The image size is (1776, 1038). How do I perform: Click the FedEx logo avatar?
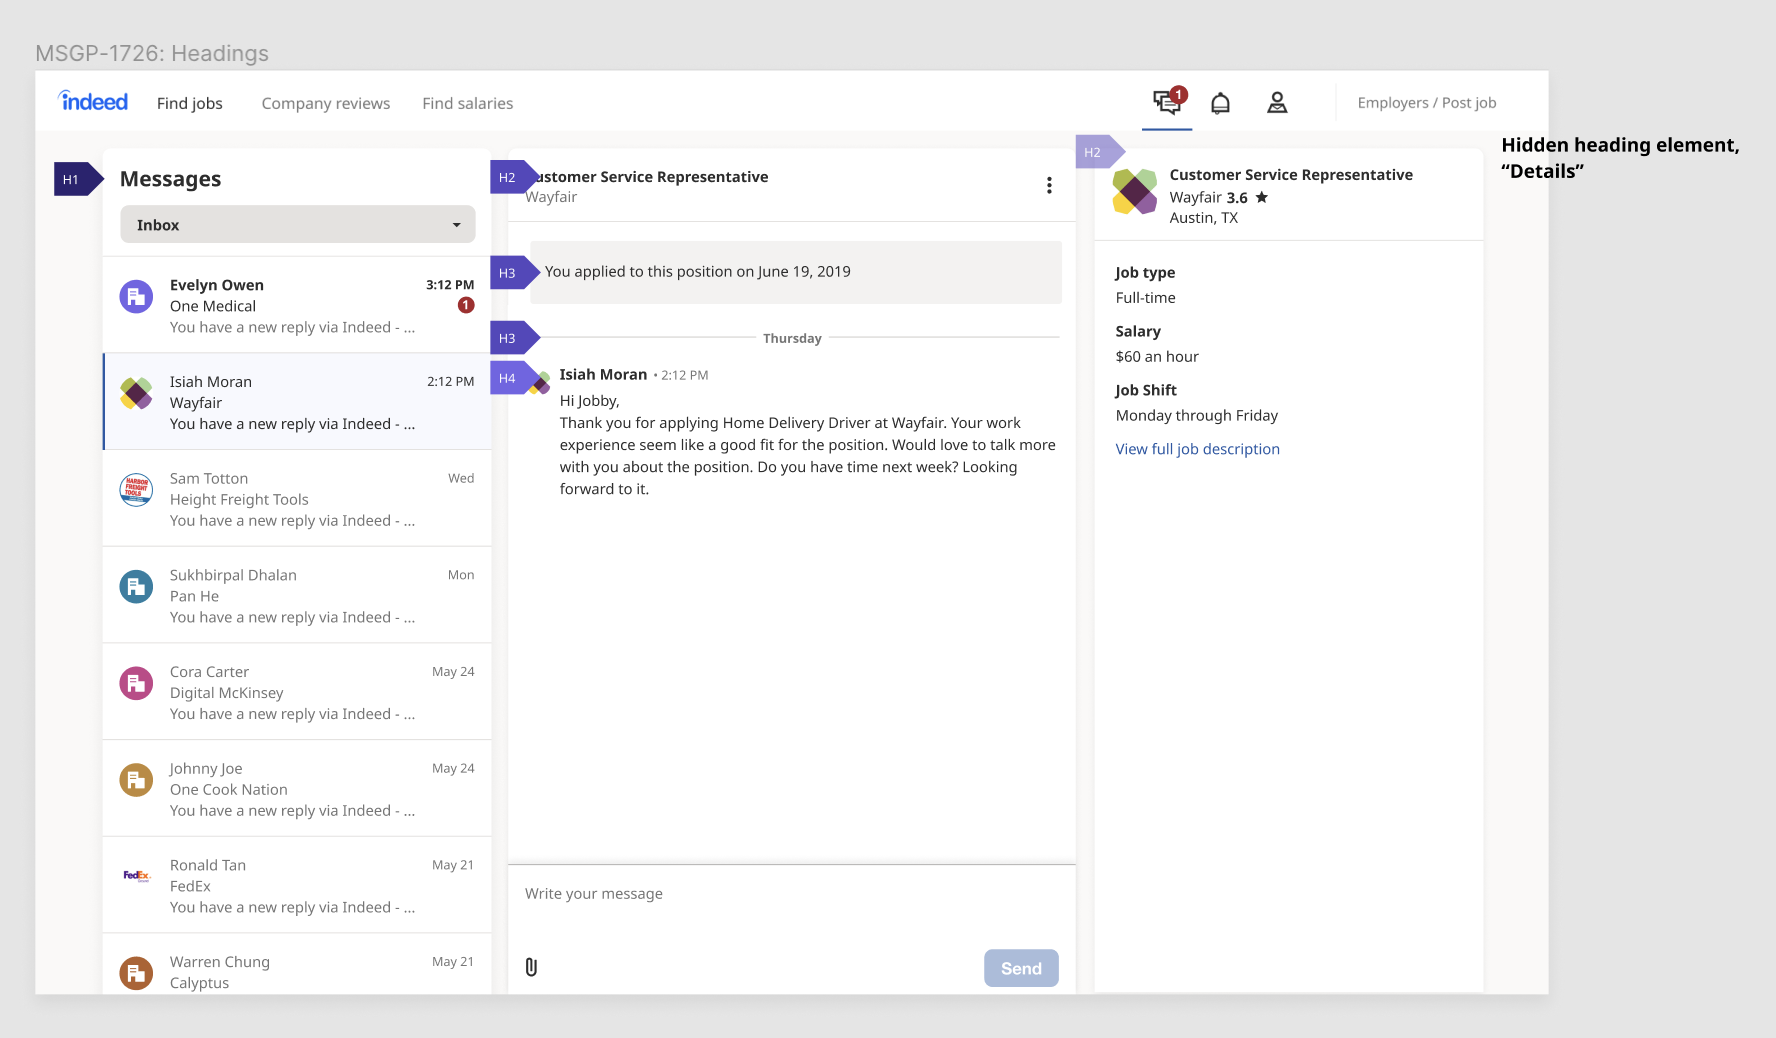(x=136, y=876)
